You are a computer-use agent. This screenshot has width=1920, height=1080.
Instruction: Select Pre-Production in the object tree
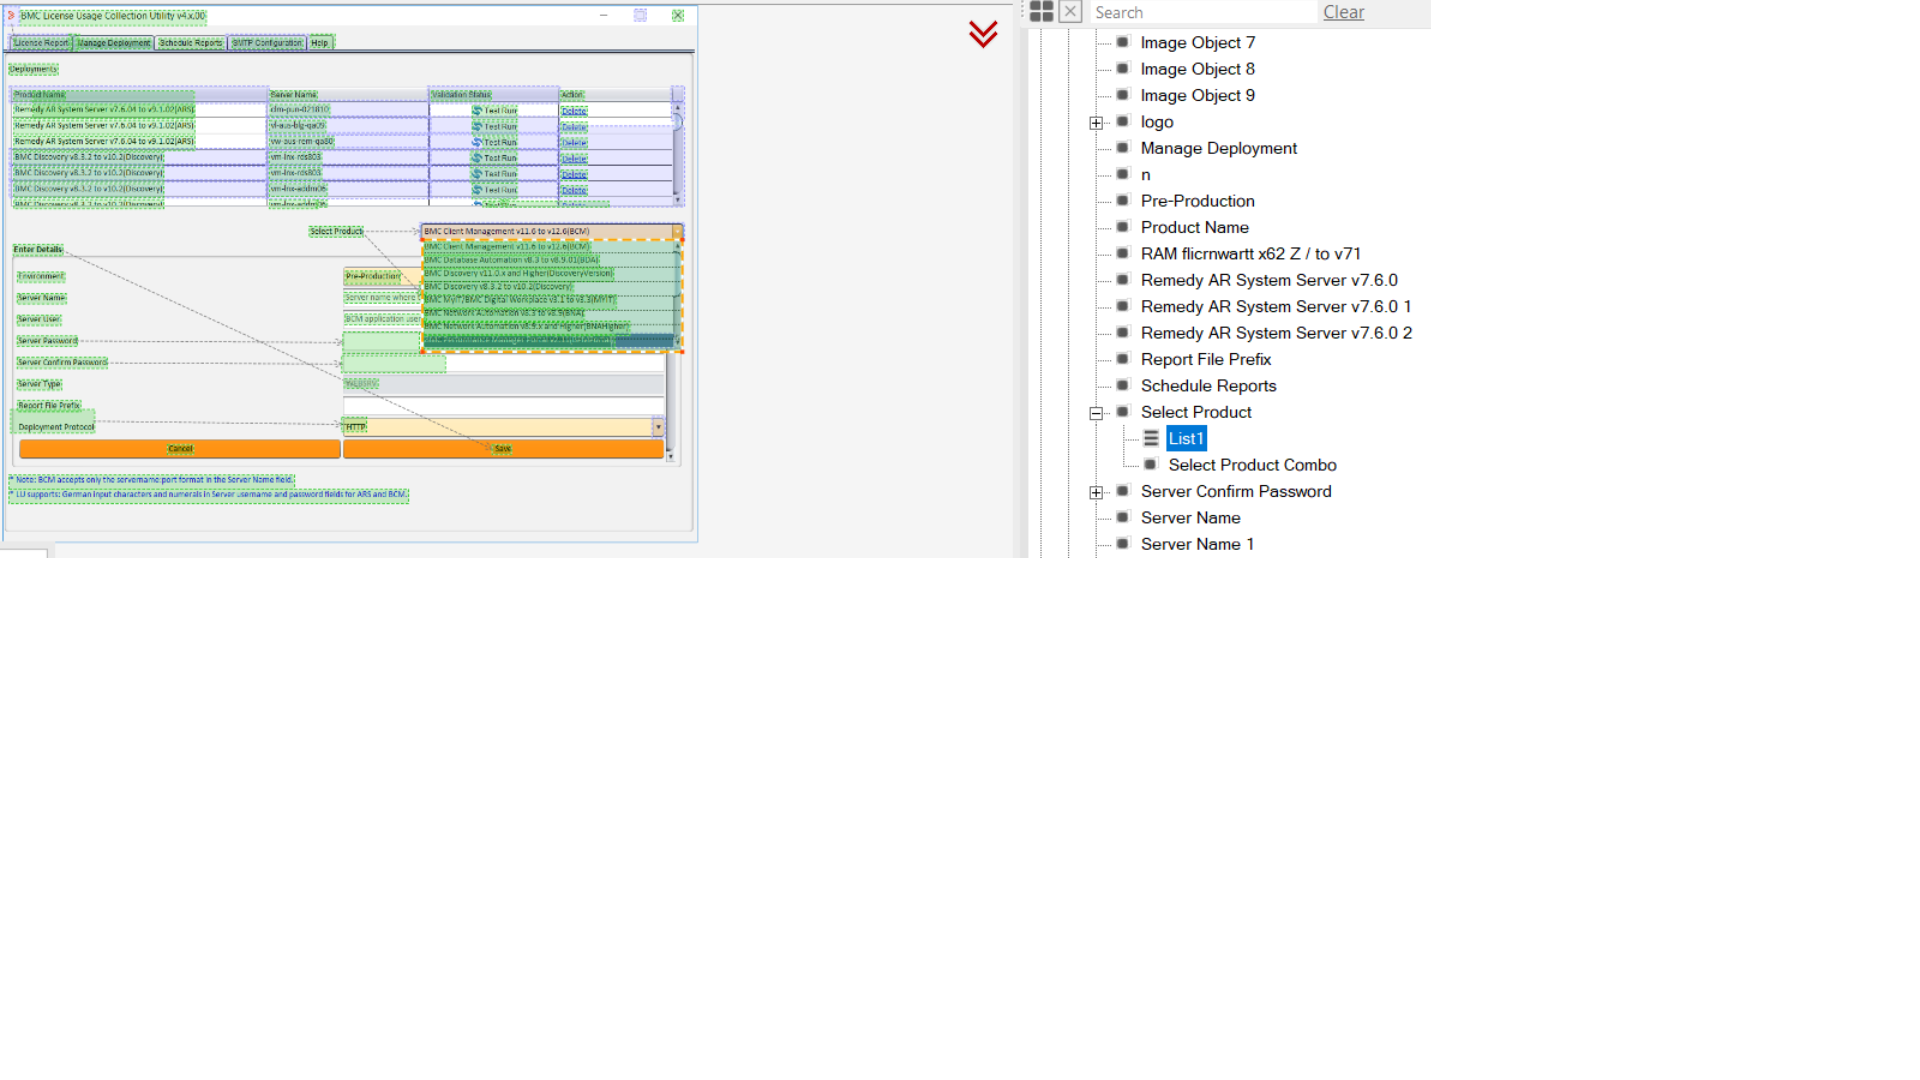[x=1197, y=201]
